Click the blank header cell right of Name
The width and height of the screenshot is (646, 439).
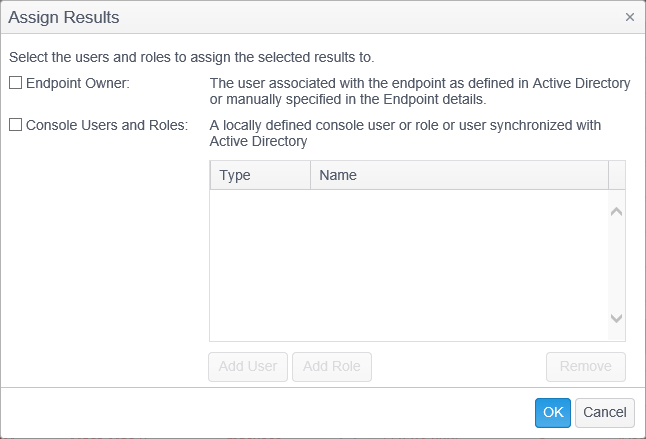617,175
